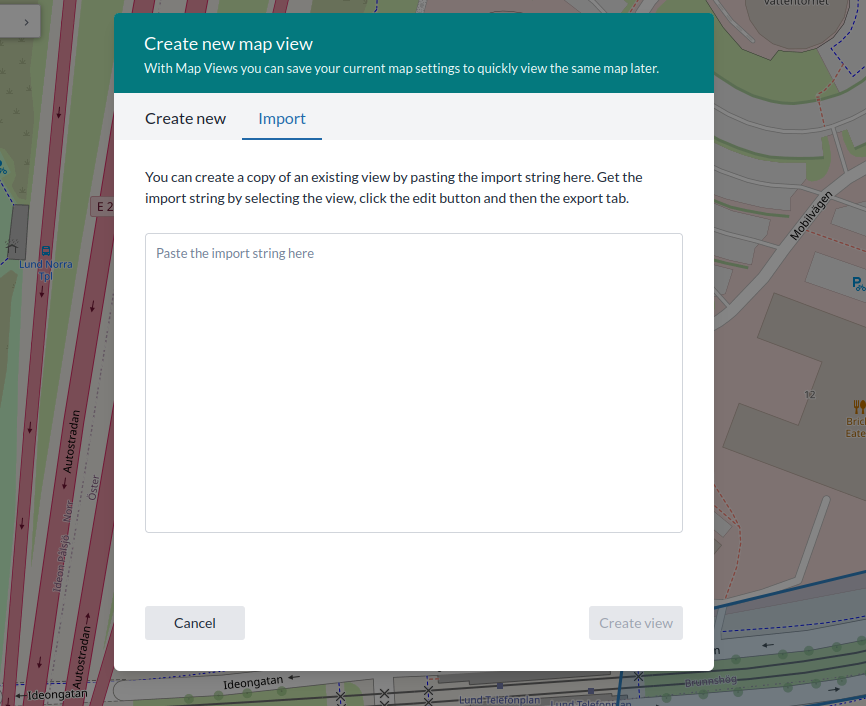
Task: Click the parking P icon on map
Action: pyautogui.click(x=858, y=284)
